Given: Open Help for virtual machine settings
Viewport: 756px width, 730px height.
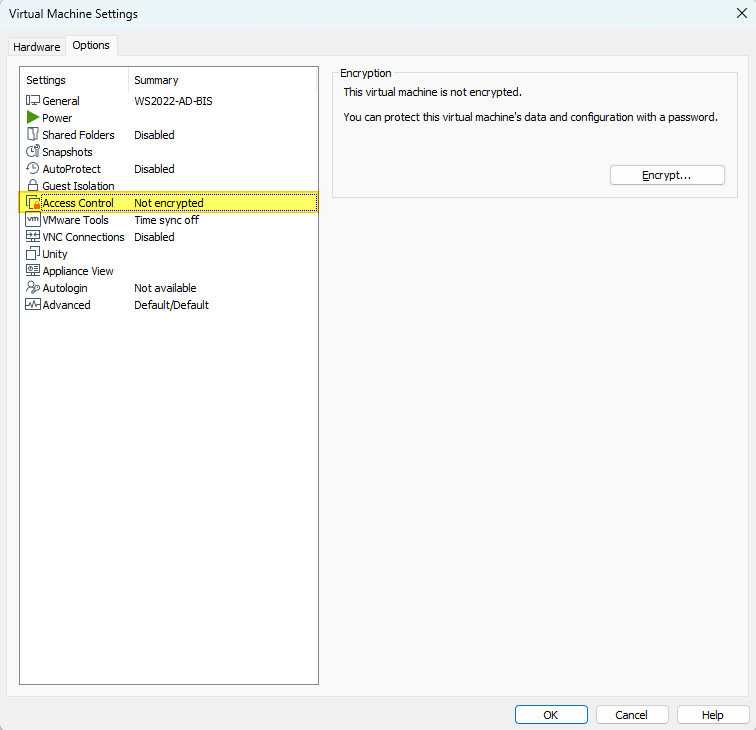Looking at the screenshot, I should point(713,715).
